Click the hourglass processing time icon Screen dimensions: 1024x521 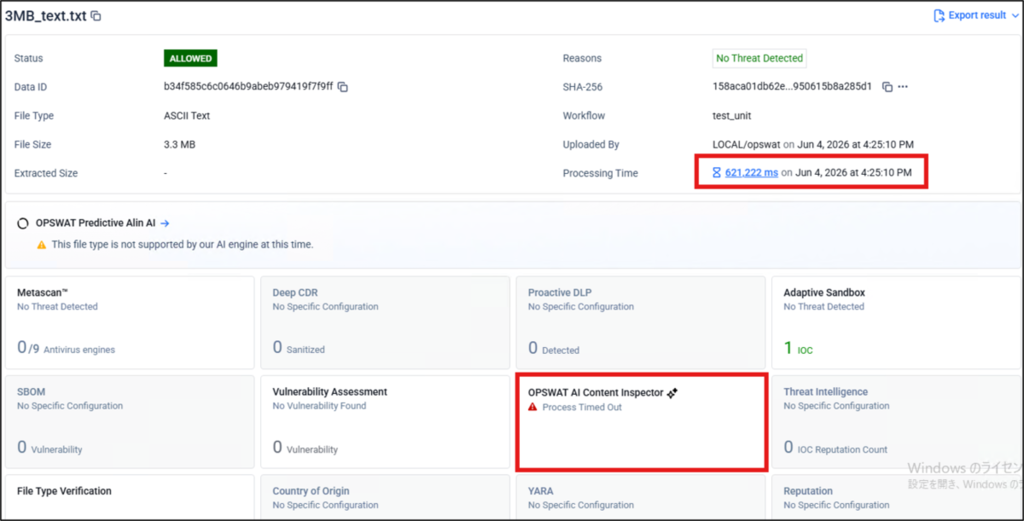(x=716, y=173)
